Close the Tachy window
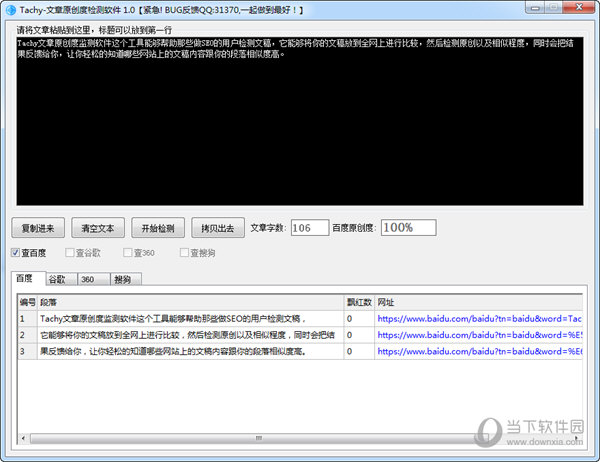The height and width of the screenshot is (462, 600). click(x=579, y=7)
